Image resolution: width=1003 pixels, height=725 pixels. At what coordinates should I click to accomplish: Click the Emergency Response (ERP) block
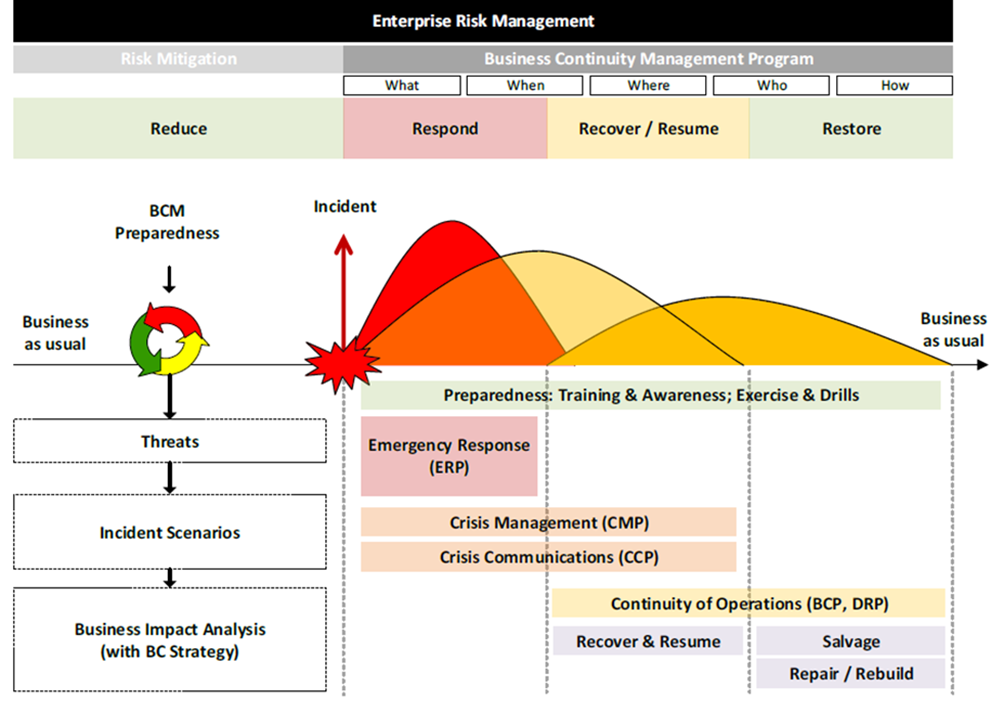(449, 456)
